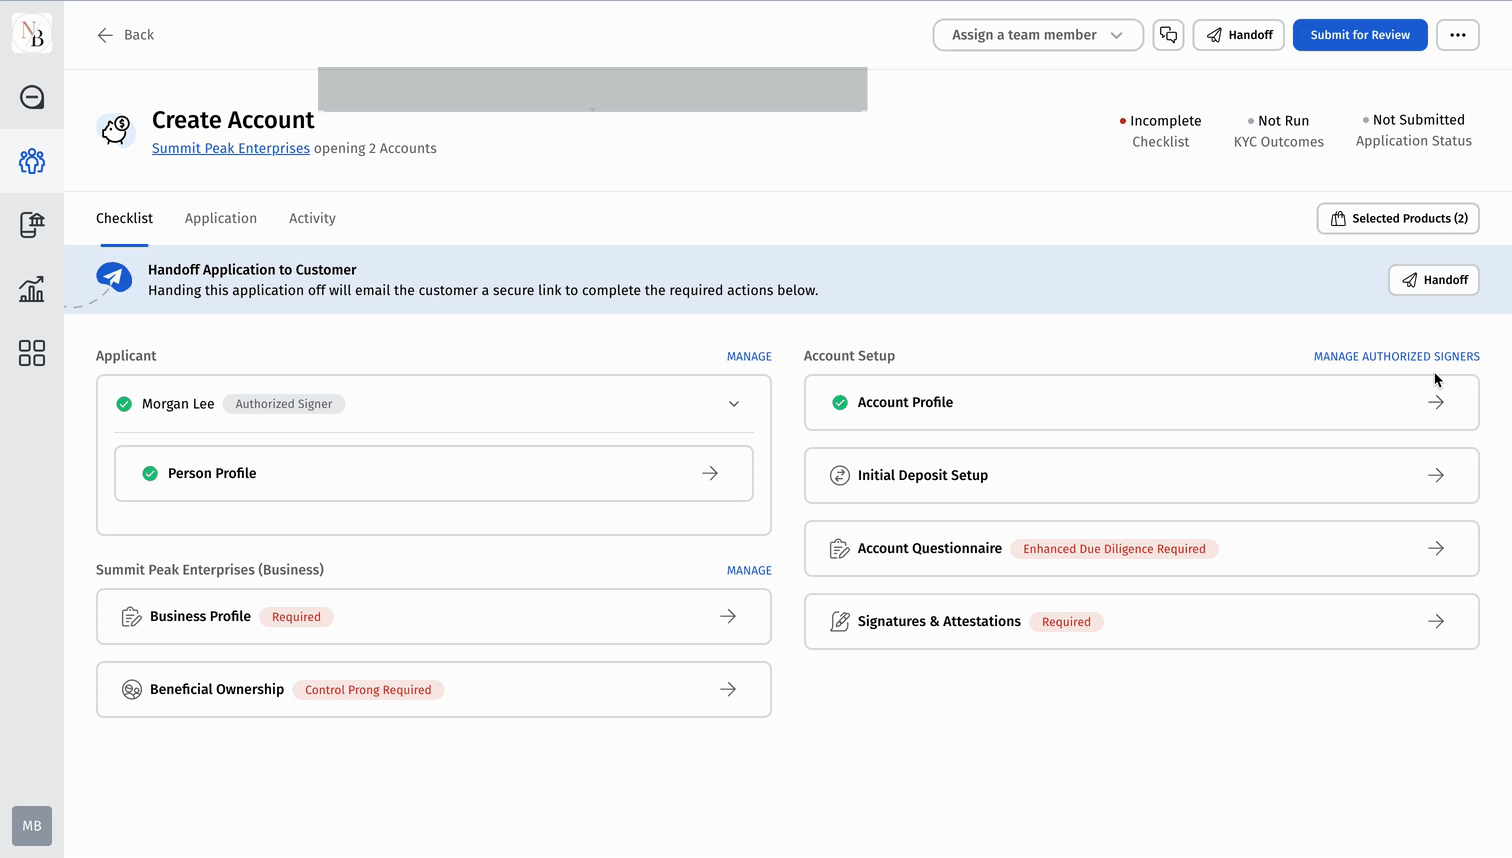Open the people group sidebar icon
This screenshot has height=858, width=1512.
pyautogui.click(x=32, y=161)
